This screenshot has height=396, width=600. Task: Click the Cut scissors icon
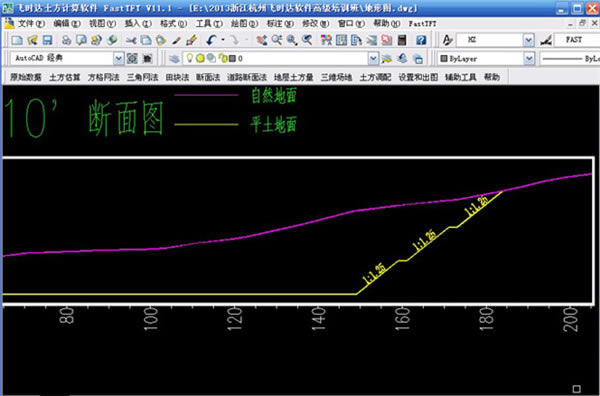pyautogui.click(x=131, y=40)
